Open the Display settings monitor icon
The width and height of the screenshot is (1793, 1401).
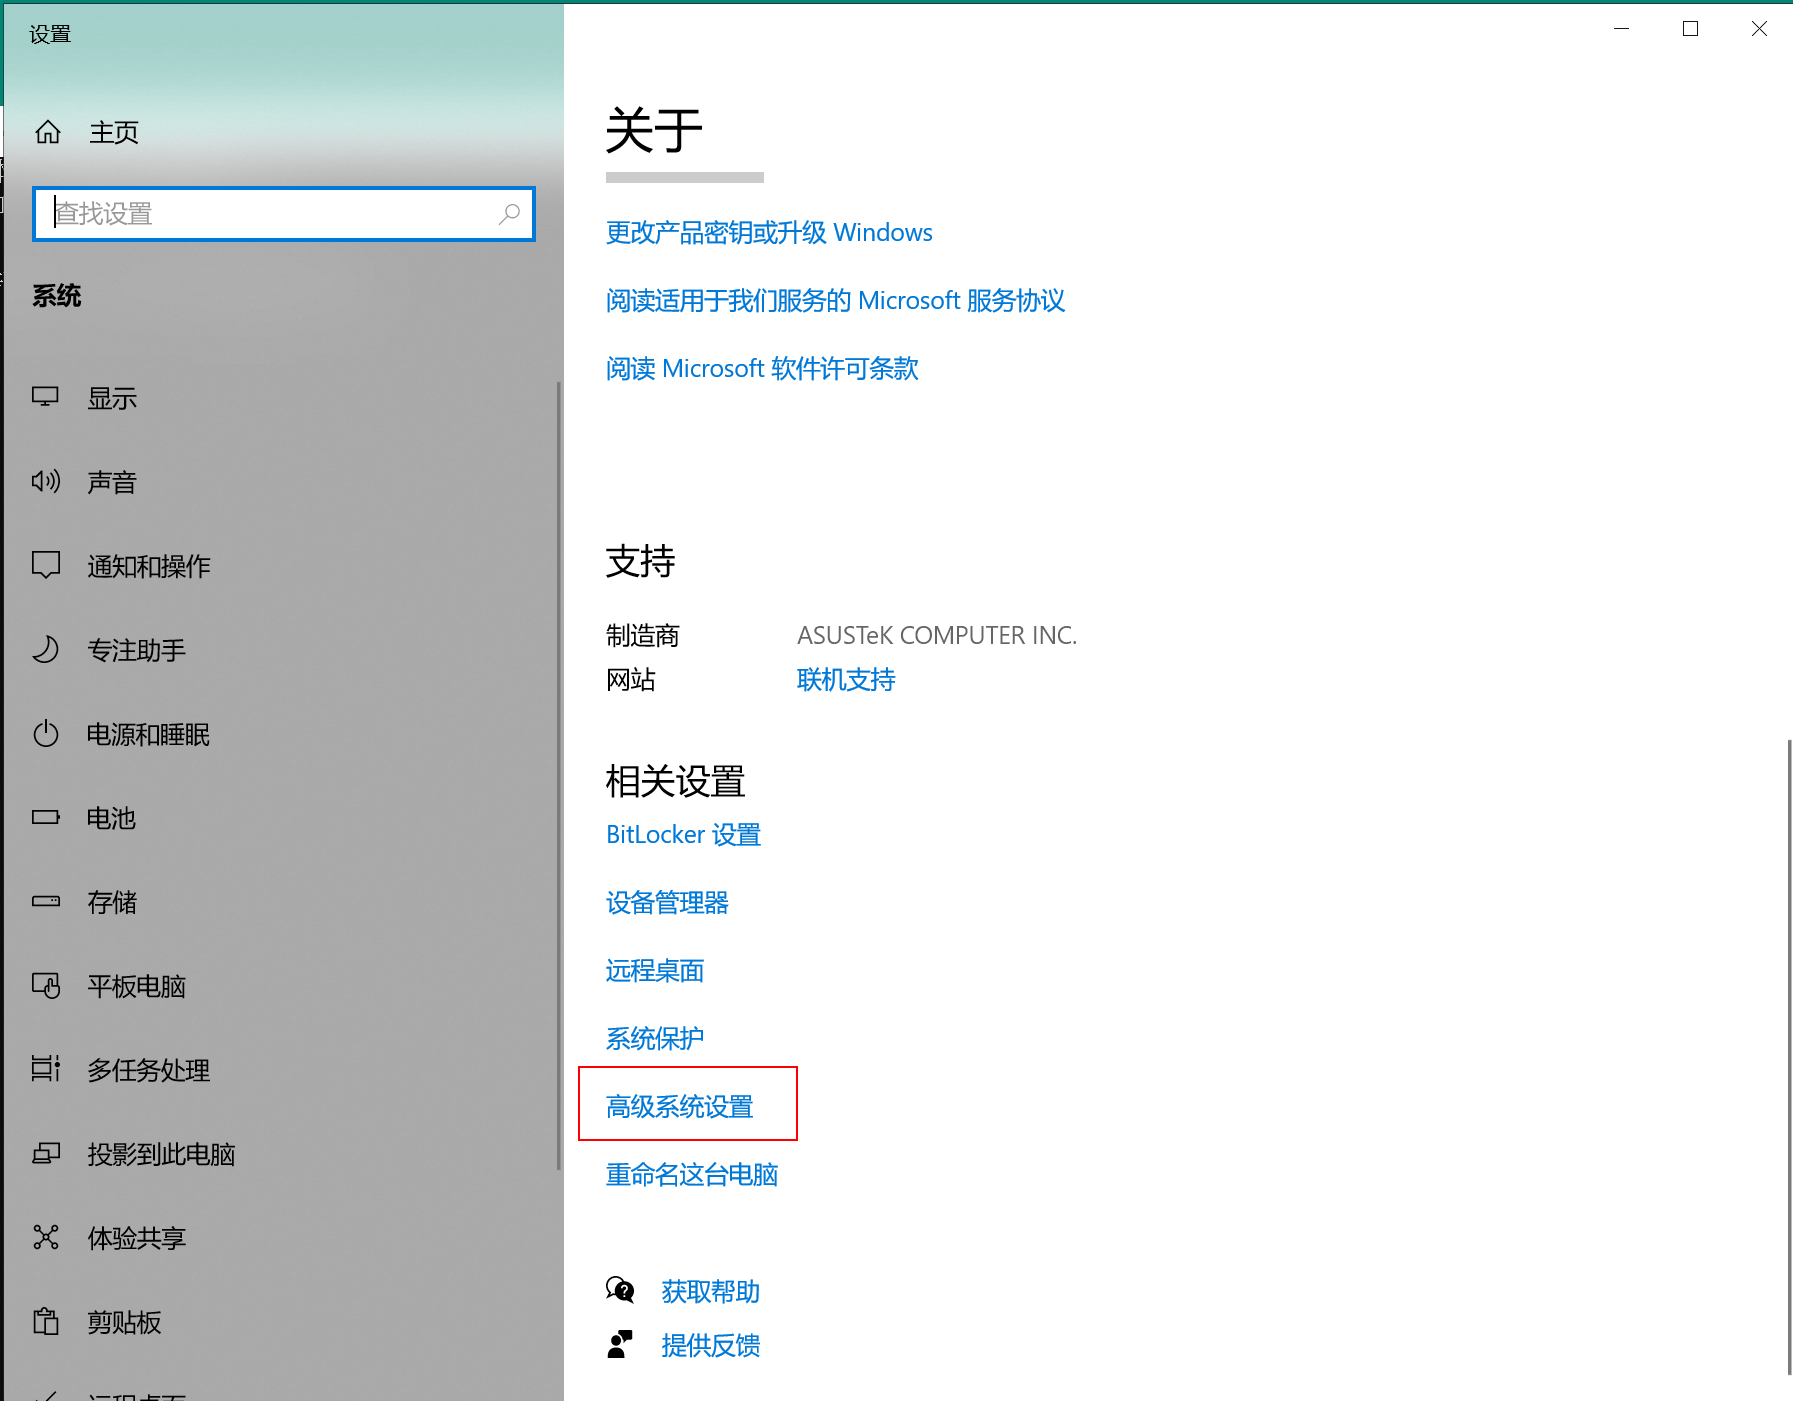click(46, 398)
